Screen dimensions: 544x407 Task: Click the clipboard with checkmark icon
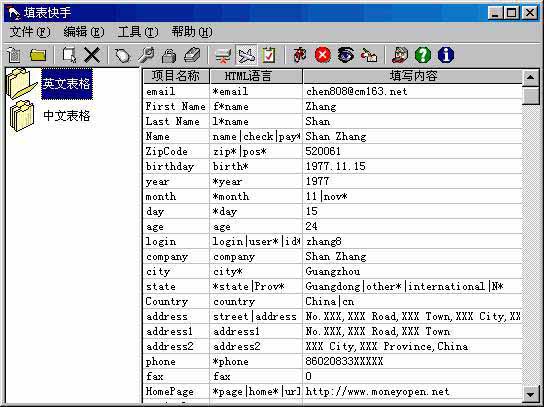[x=269, y=55]
